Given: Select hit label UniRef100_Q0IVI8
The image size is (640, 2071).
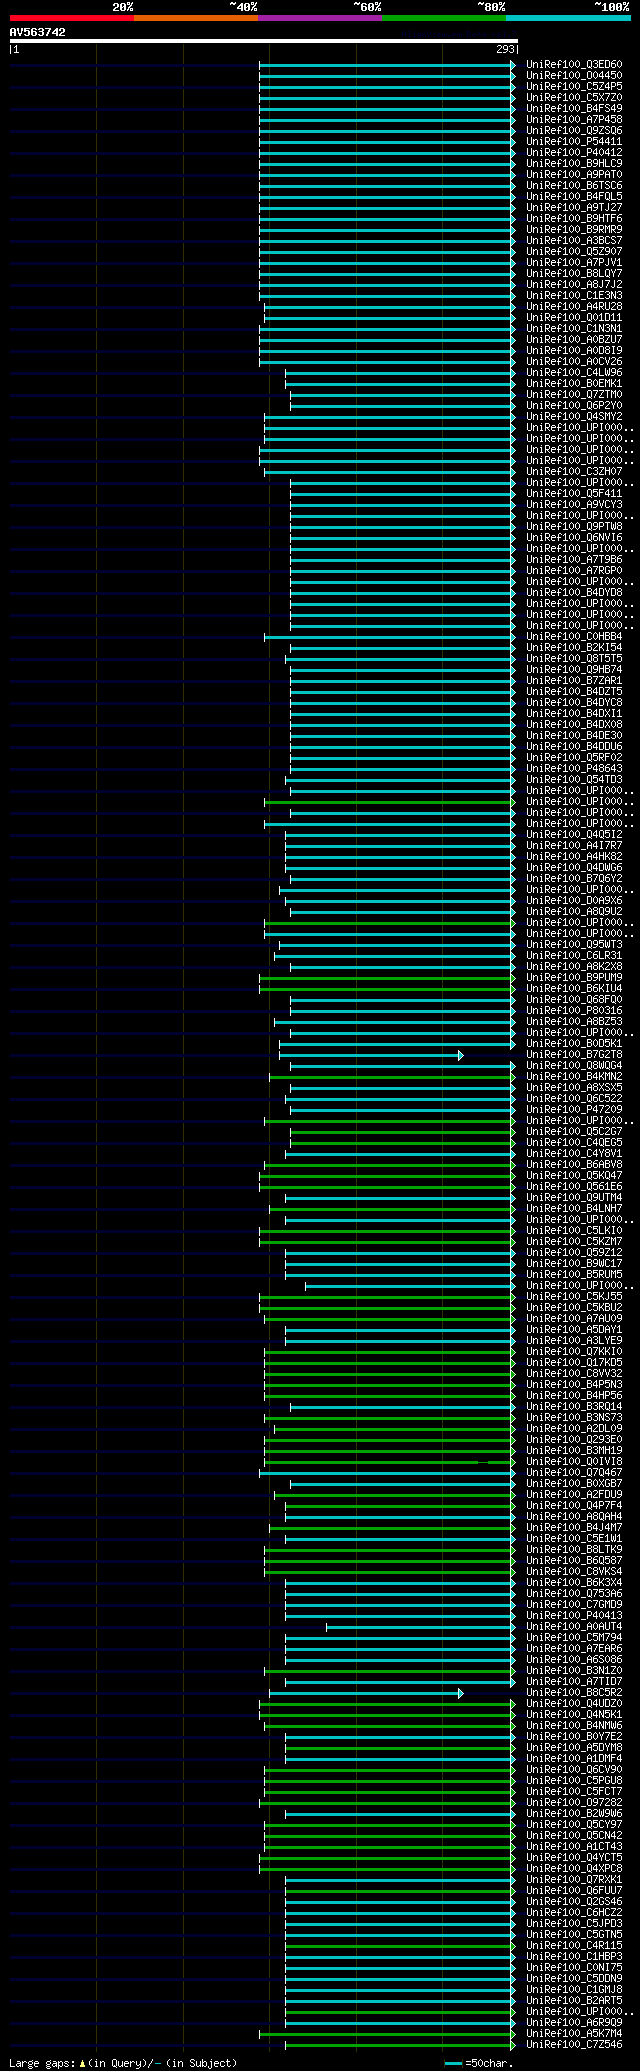Looking at the screenshot, I should pyautogui.click(x=574, y=1462).
